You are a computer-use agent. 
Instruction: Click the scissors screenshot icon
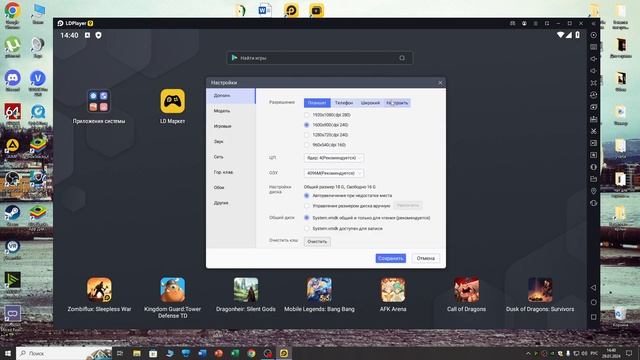[594, 131]
